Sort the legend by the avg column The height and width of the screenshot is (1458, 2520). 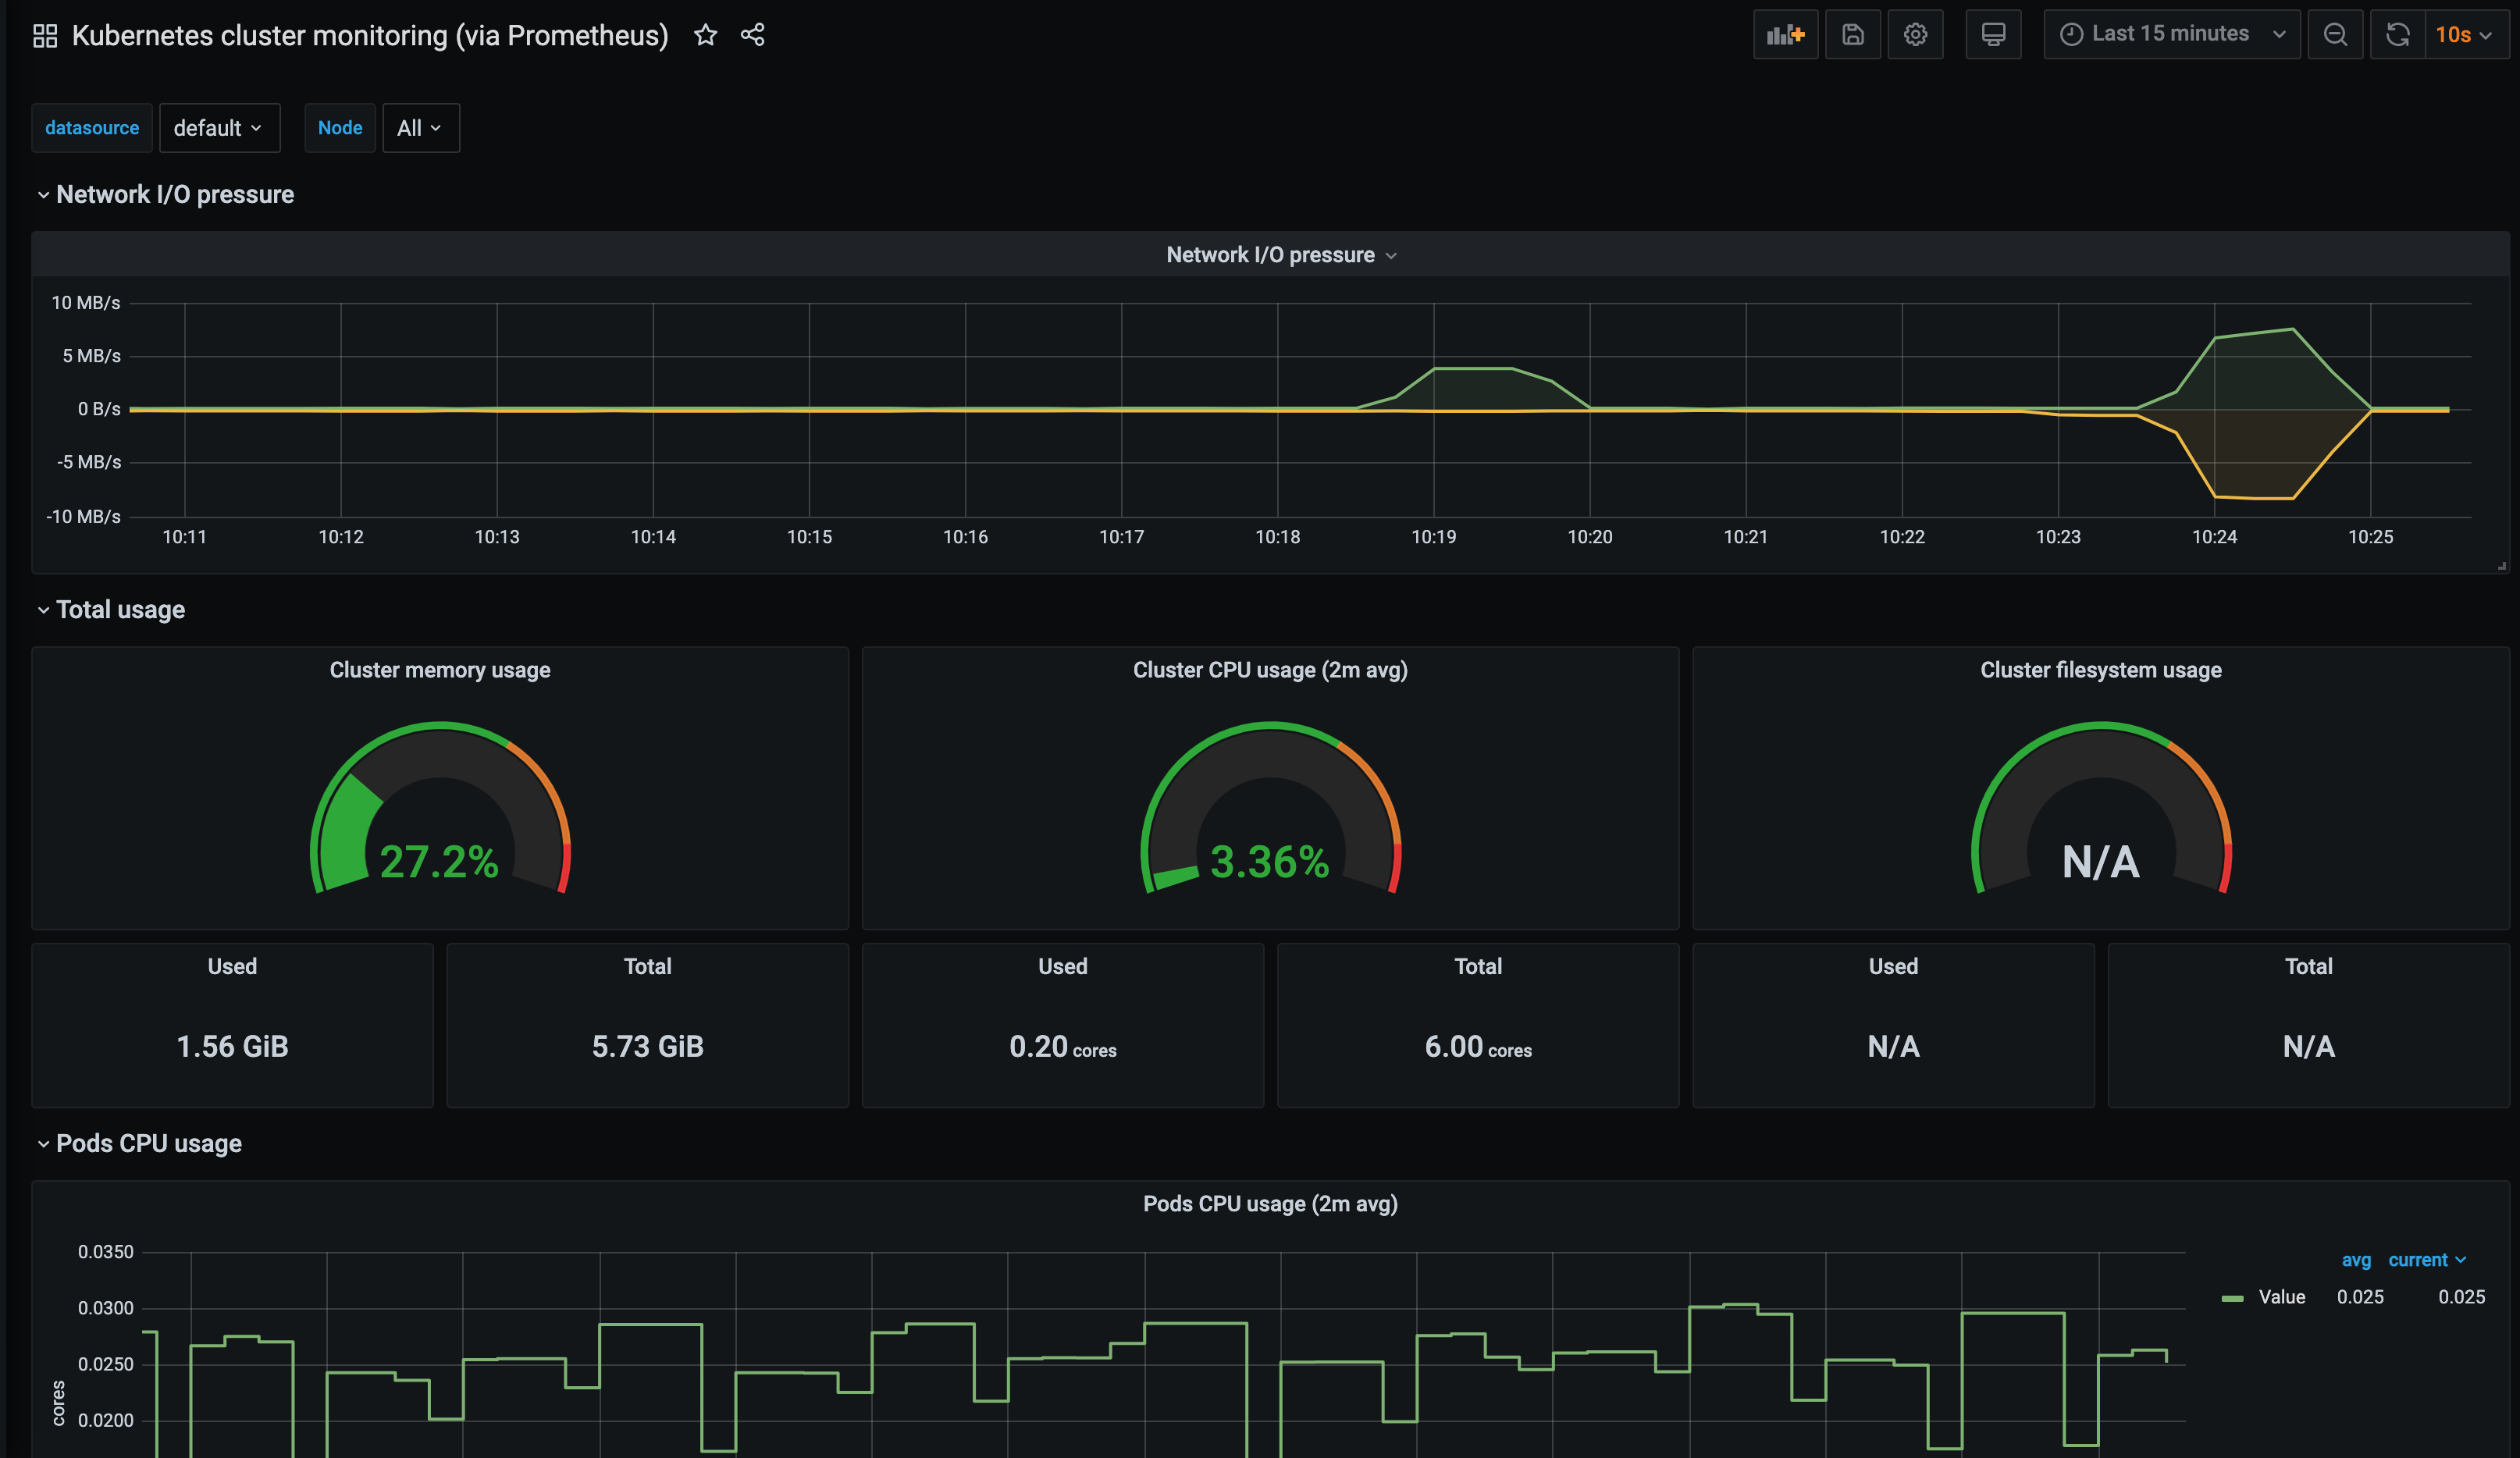[x=2355, y=1260]
